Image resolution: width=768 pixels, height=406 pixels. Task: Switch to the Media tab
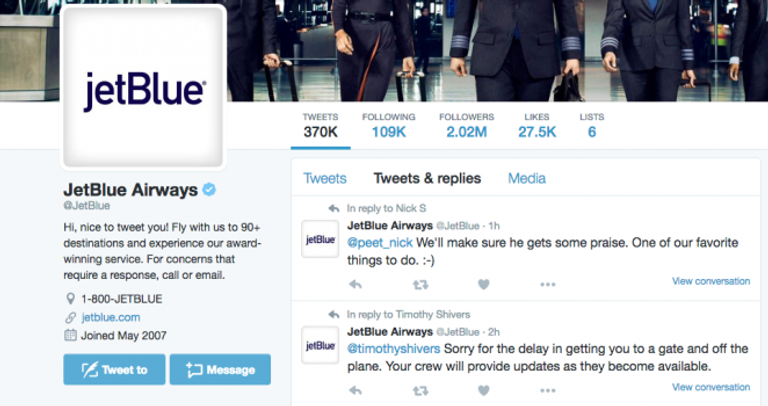click(x=527, y=178)
